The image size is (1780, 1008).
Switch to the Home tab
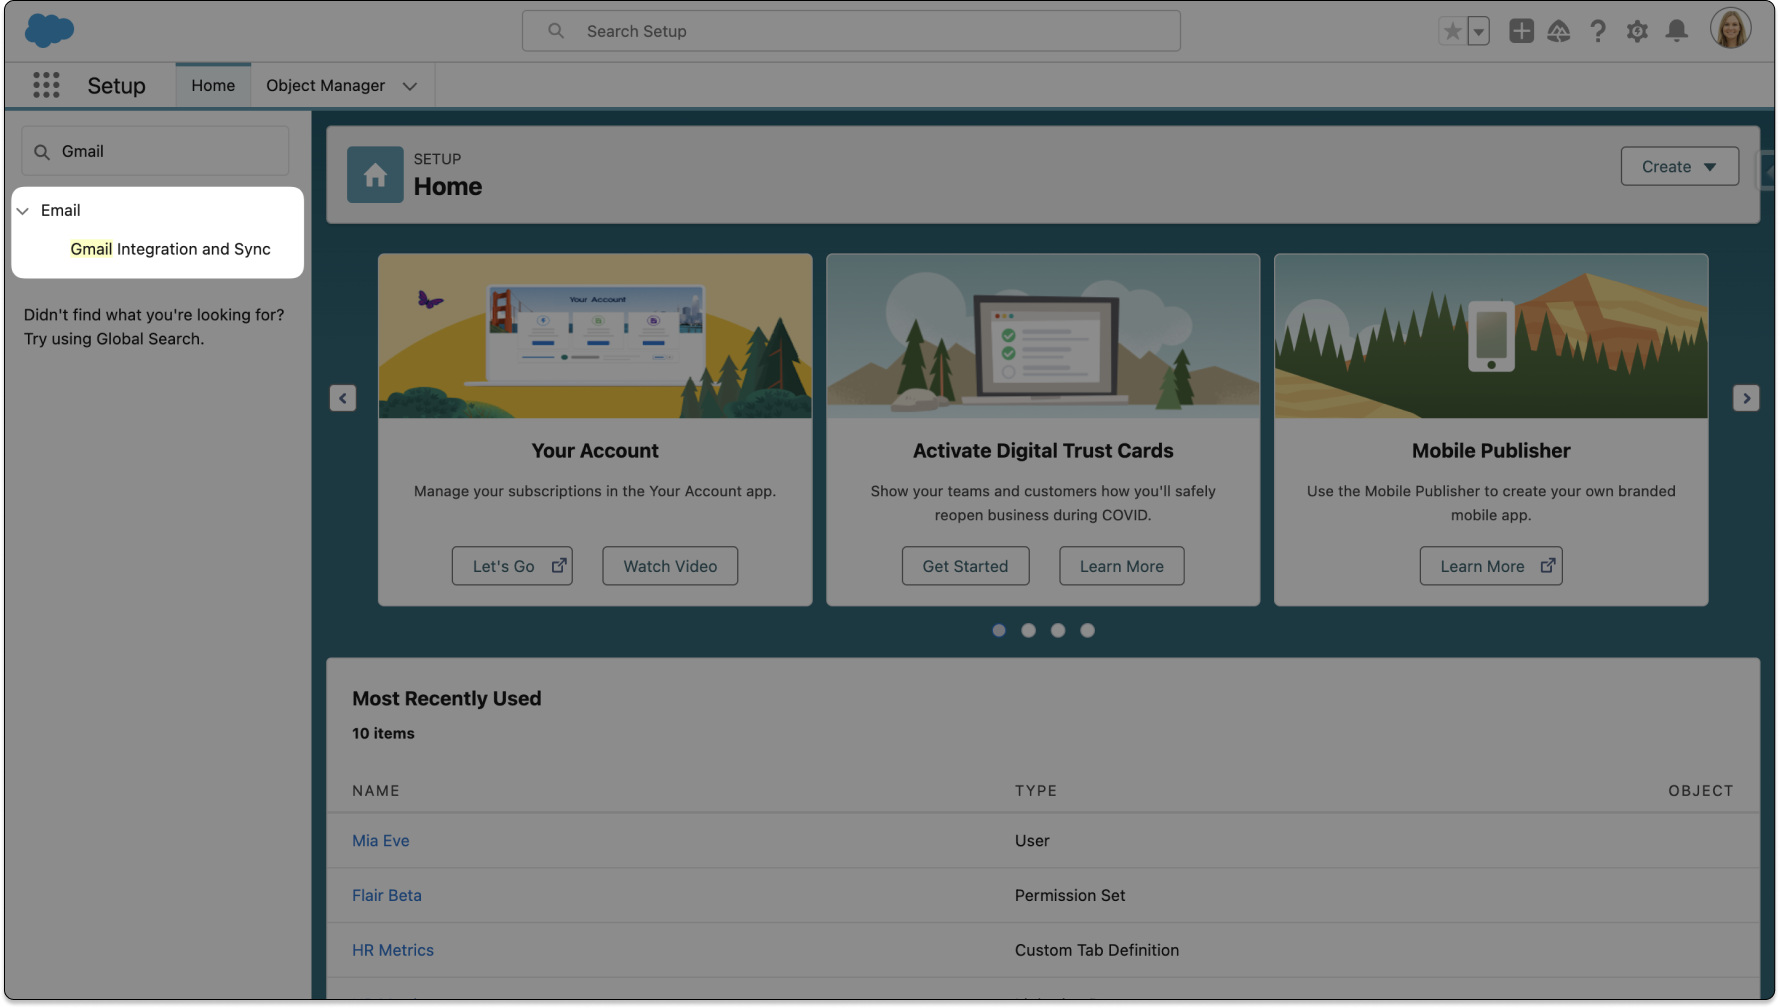(213, 85)
